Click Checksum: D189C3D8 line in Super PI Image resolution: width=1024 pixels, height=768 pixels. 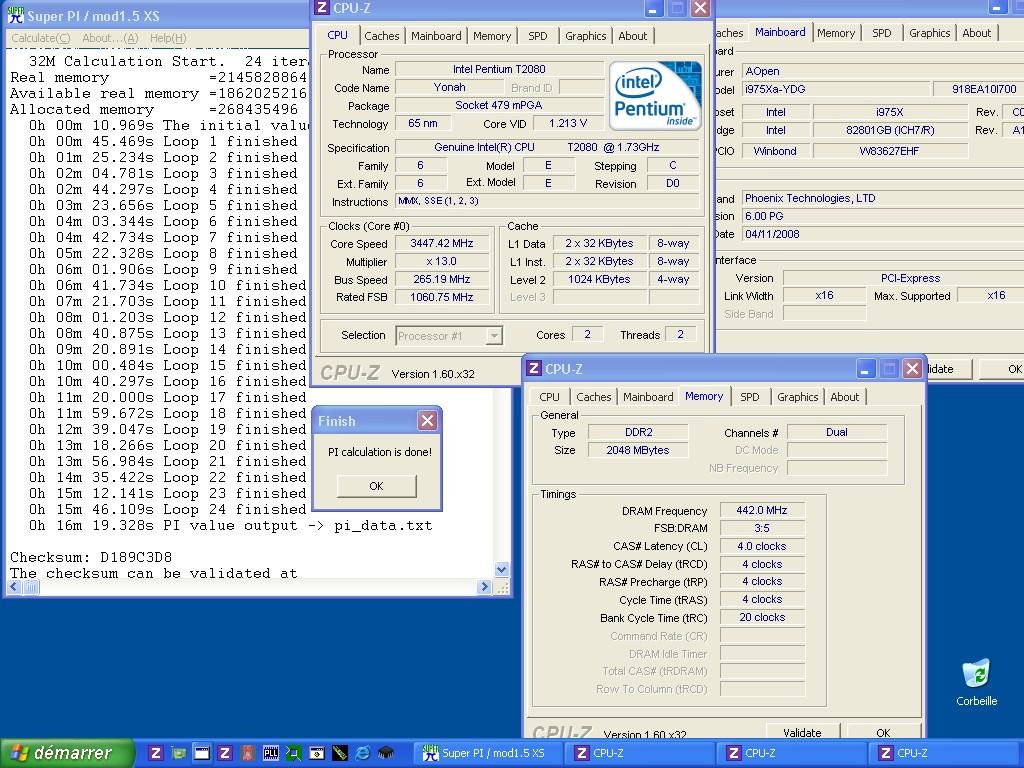[x=91, y=557]
